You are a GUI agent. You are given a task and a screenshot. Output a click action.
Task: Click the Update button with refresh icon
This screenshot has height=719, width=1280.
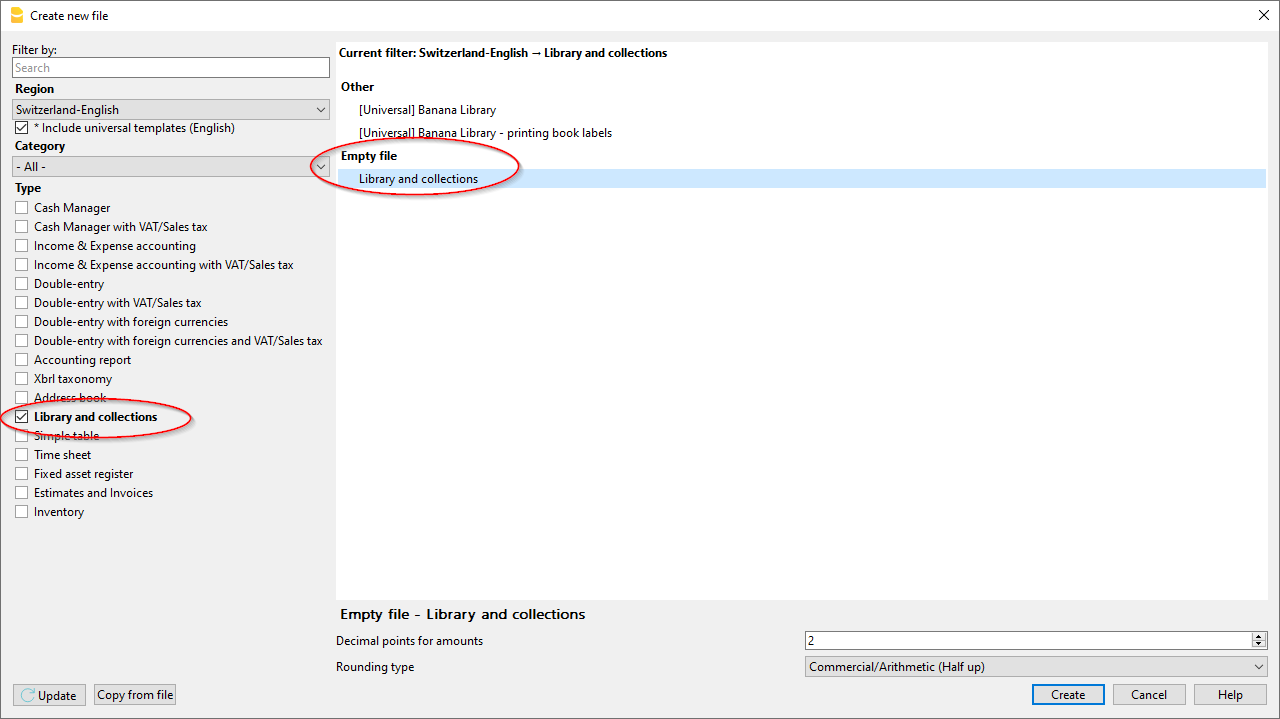[49, 695]
